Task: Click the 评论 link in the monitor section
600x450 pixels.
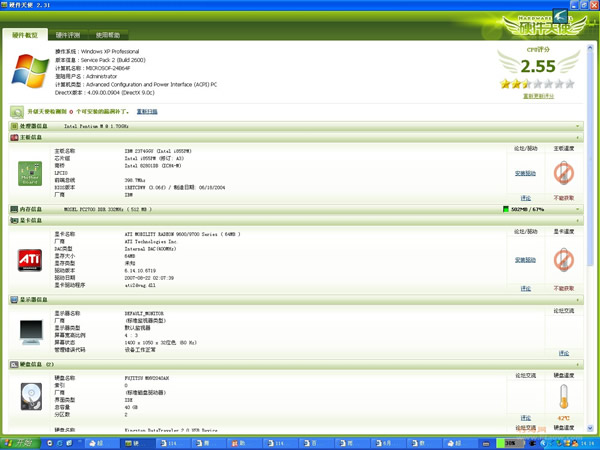Action: [564, 353]
